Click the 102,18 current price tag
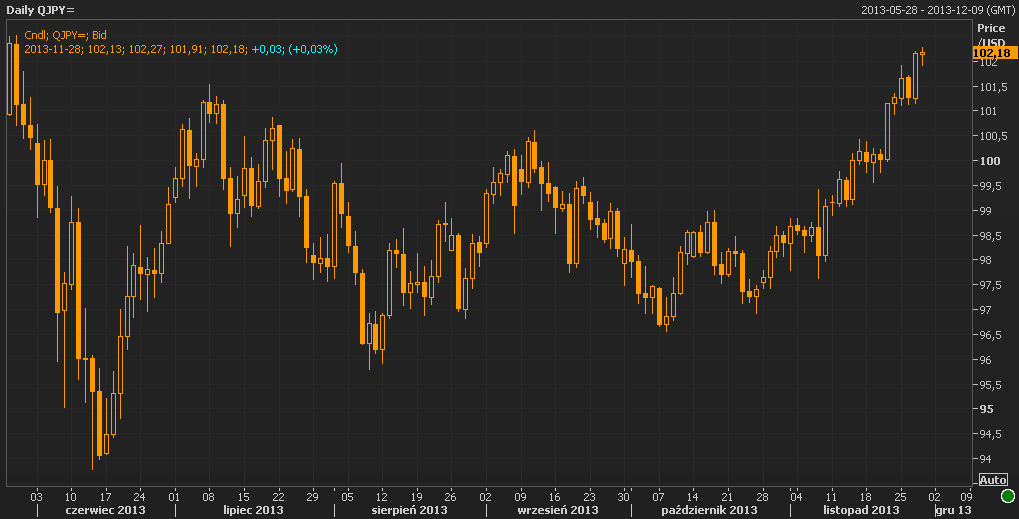This screenshot has height=519, width=1019. point(994,53)
